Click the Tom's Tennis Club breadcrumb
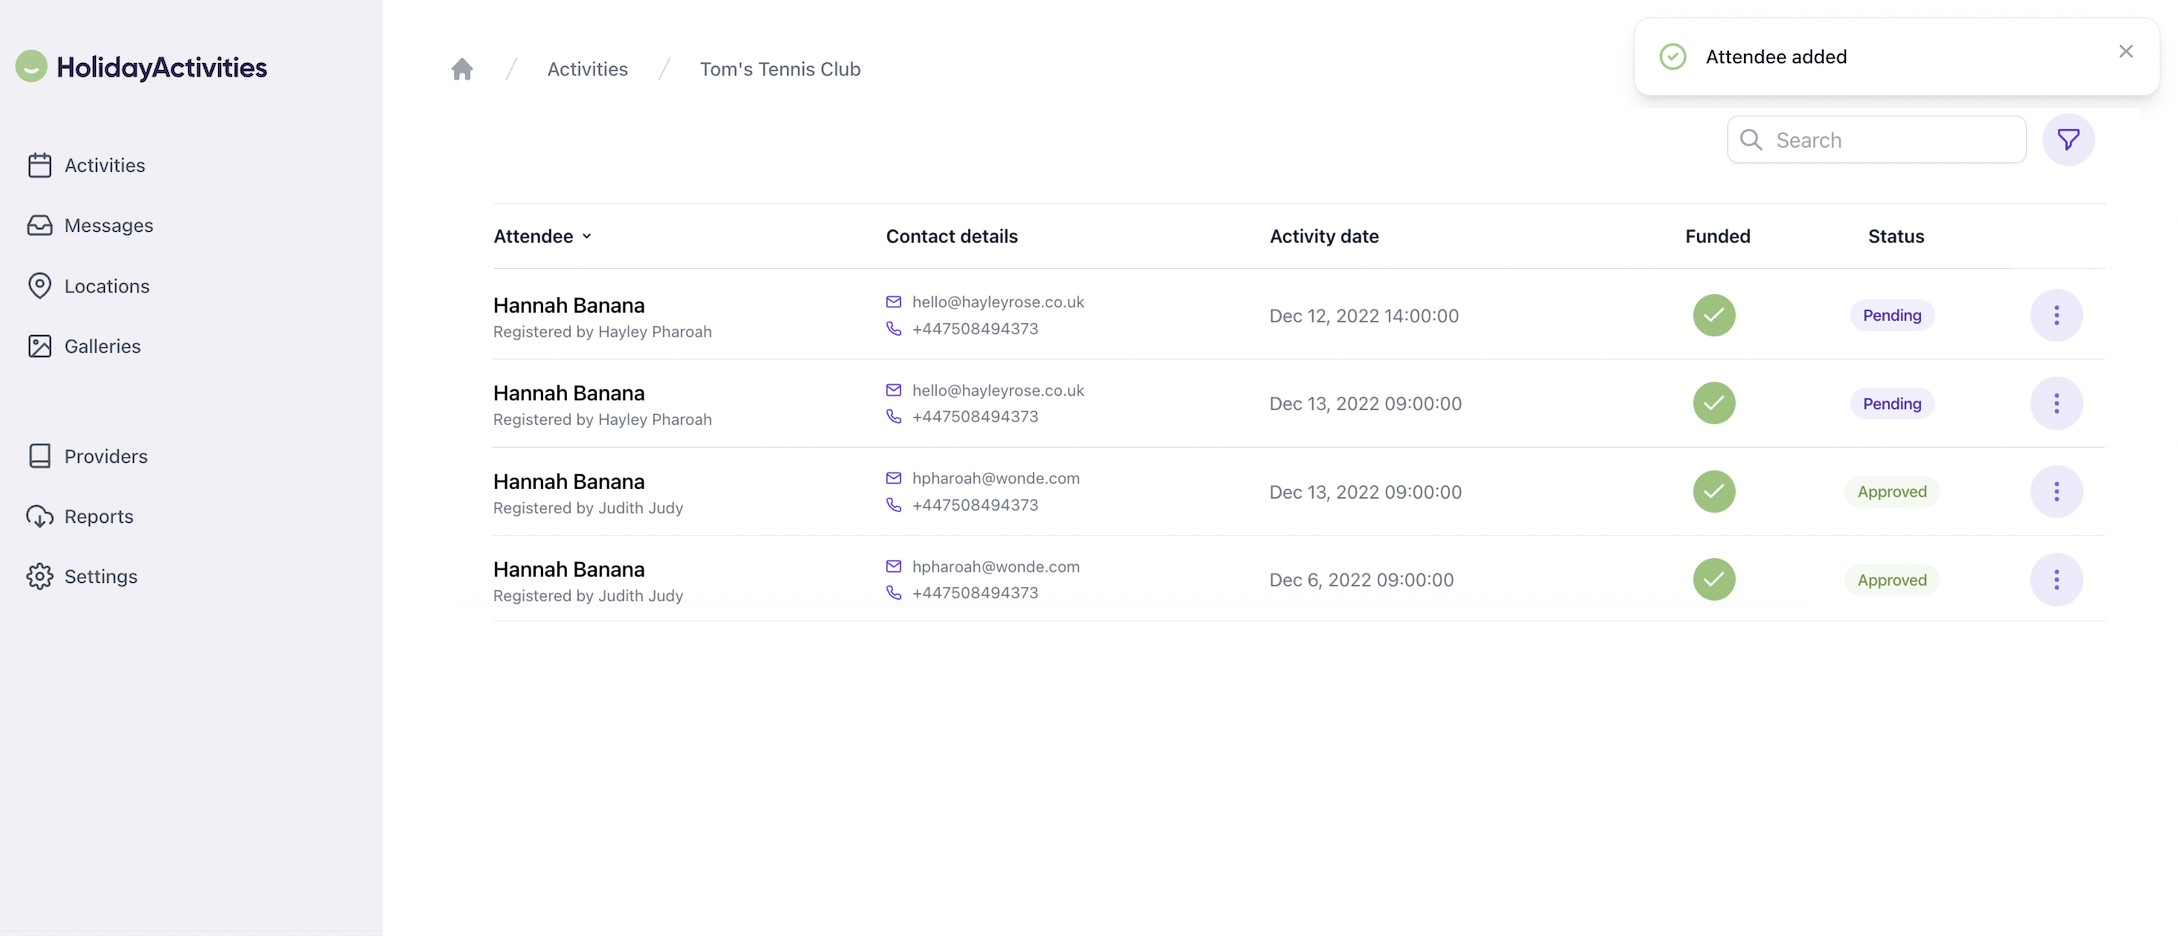Screen dimensions: 2178x936 click(x=779, y=69)
